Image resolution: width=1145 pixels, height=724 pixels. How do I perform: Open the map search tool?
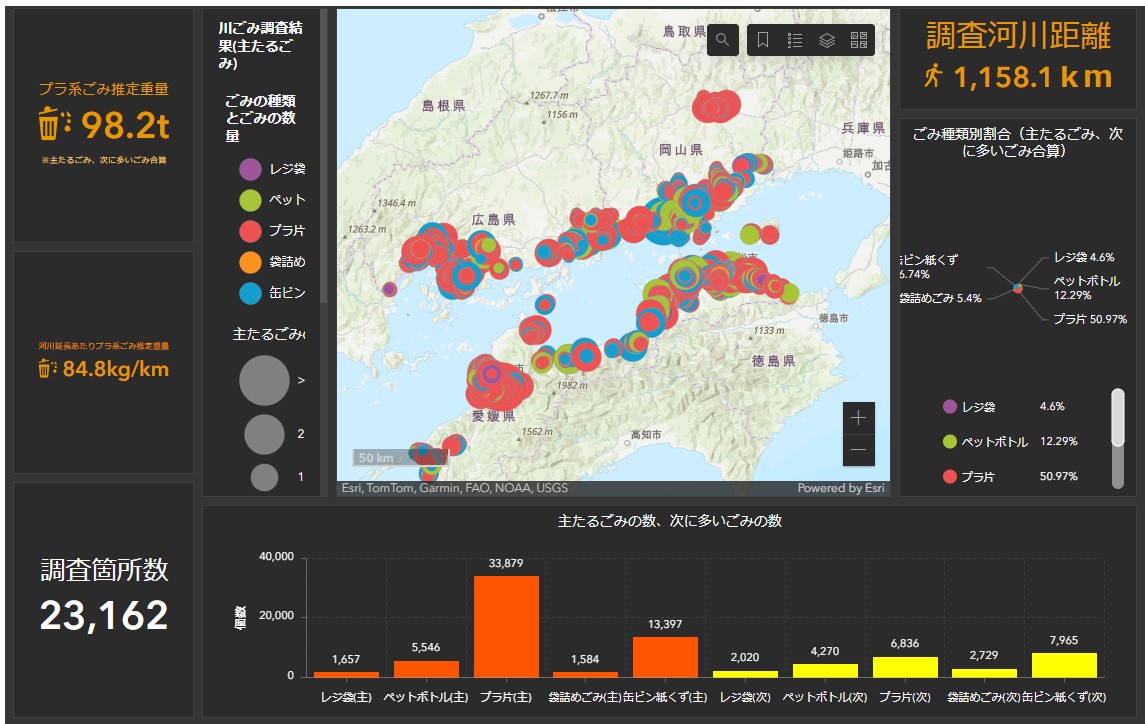coord(723,40)
